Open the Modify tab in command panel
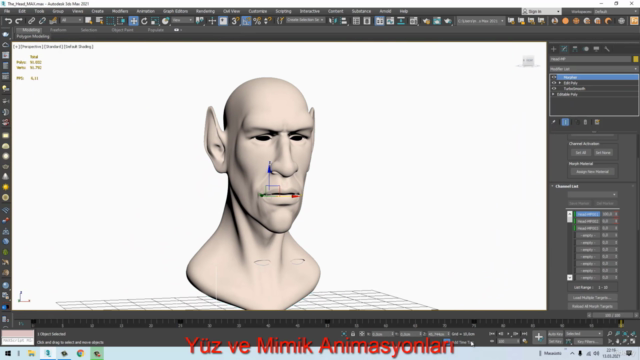The height and width of the screenshot is (360, 640). (x=564, y=49)
